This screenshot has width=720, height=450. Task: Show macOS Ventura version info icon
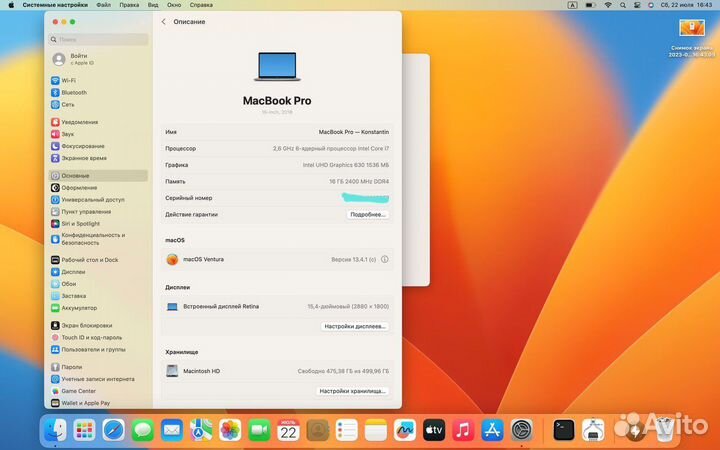tap(385, 259)
